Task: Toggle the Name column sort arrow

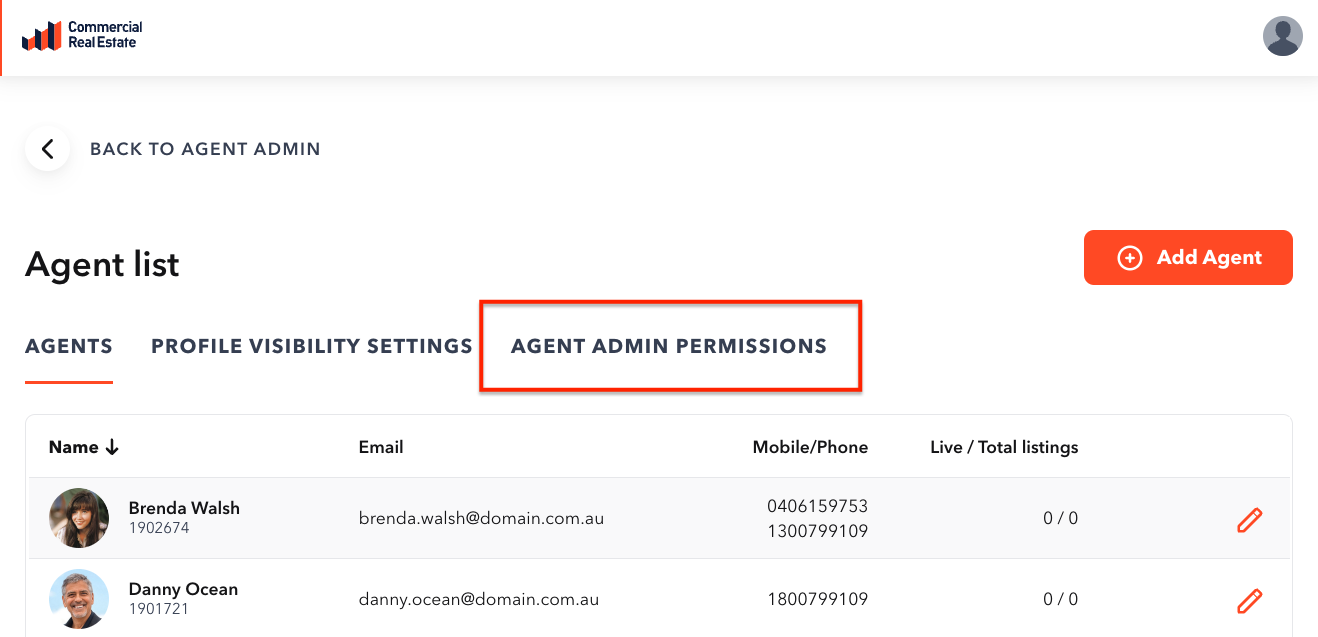Action: pos(112,447)
